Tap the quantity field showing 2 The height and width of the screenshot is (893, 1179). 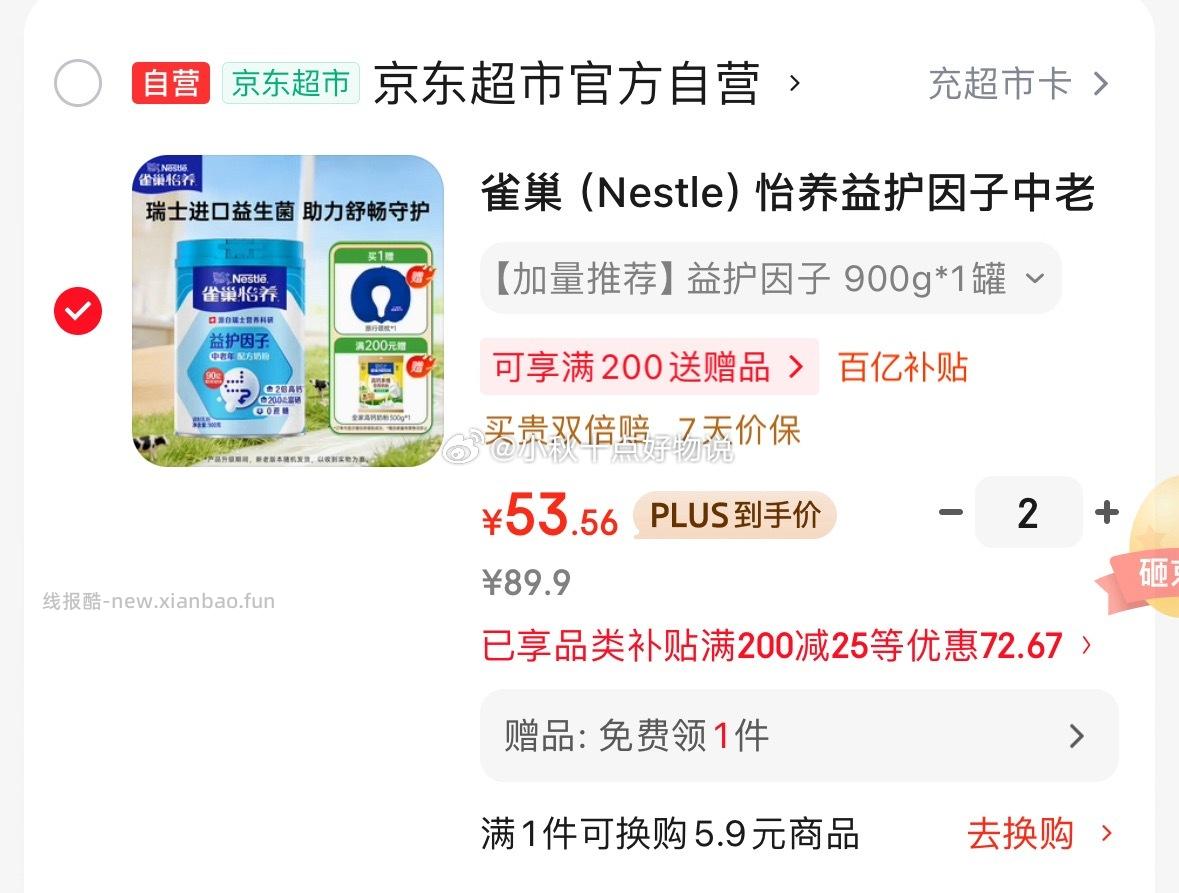pyautogui.click(x=1028, y=513)
